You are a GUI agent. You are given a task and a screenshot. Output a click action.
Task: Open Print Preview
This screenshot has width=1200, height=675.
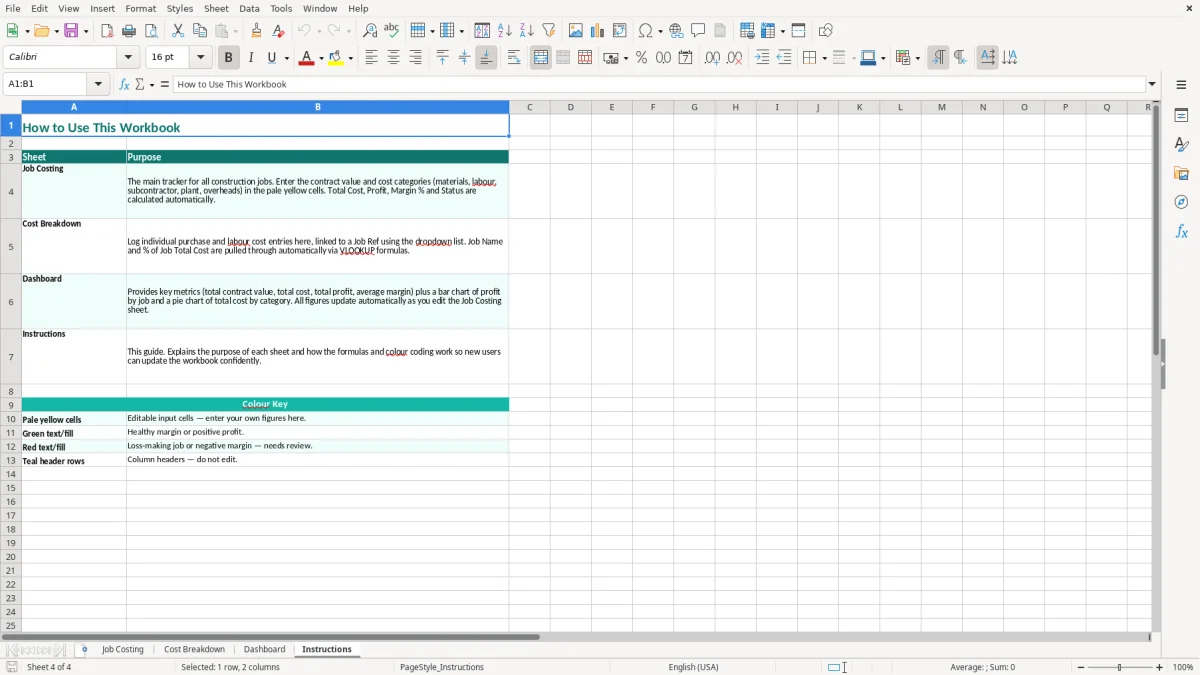pos(151,31)
